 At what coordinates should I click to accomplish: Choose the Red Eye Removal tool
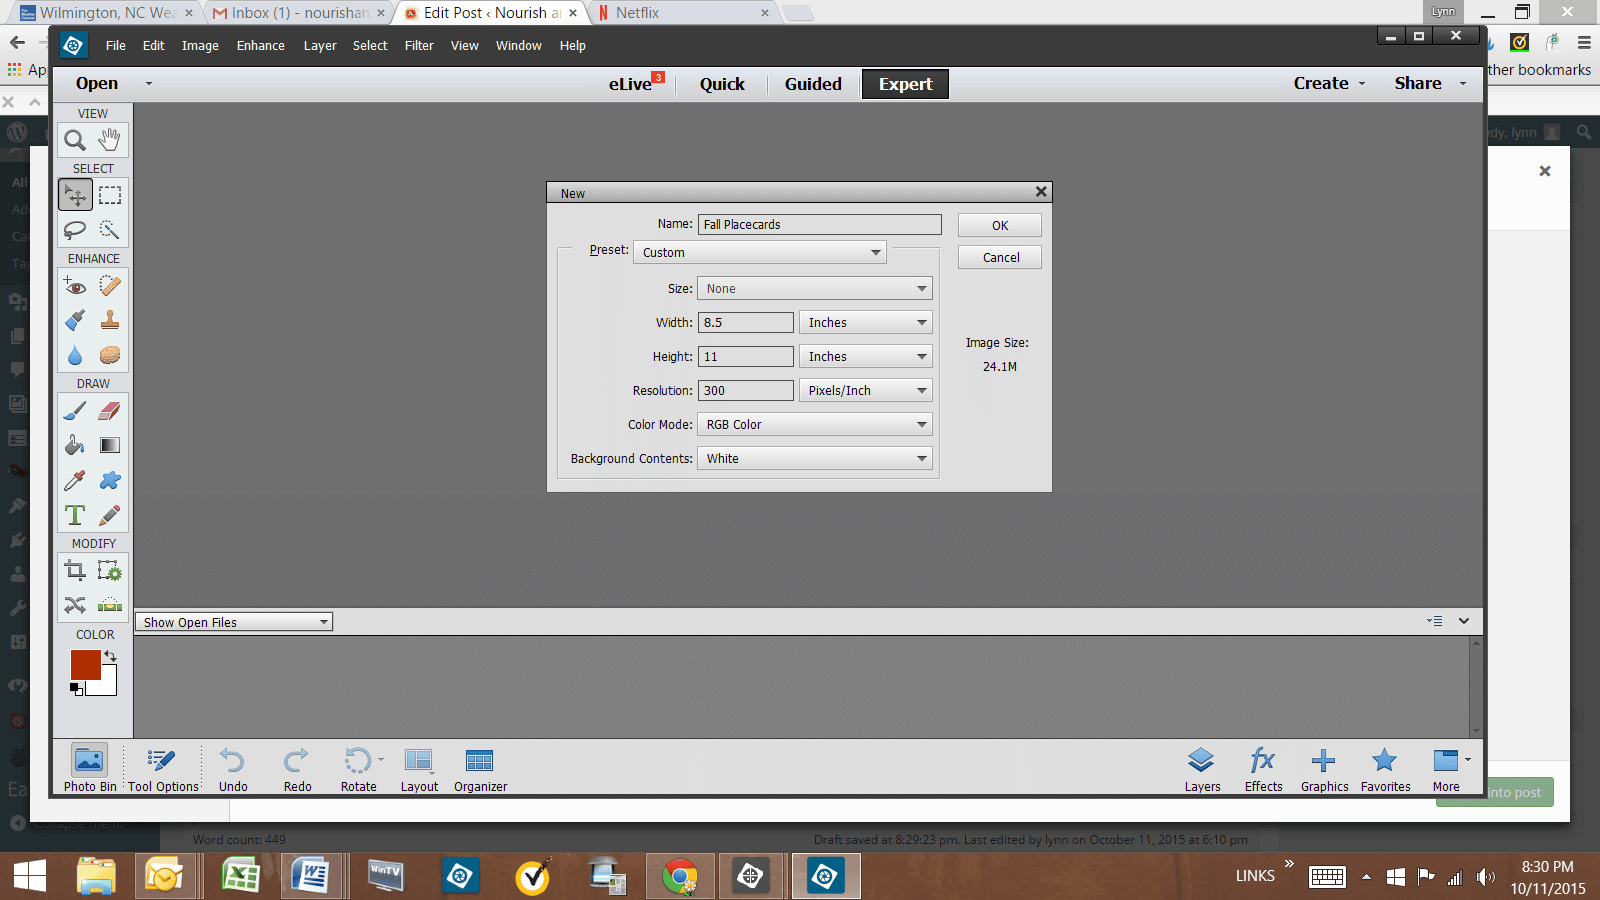75,286
